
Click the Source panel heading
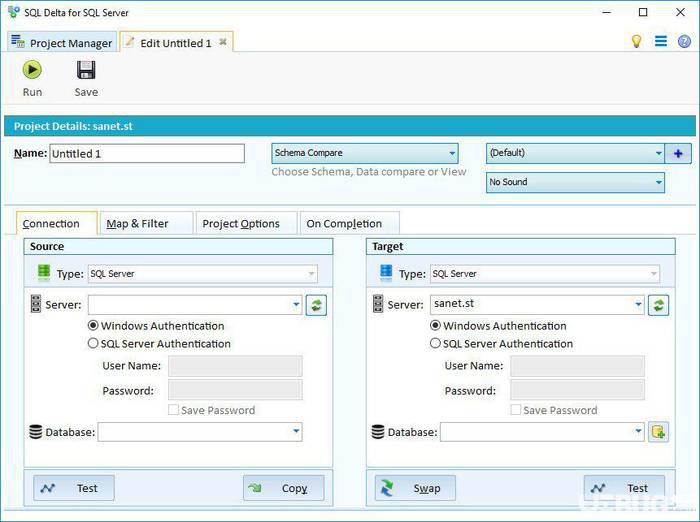(x=178, y=246)
